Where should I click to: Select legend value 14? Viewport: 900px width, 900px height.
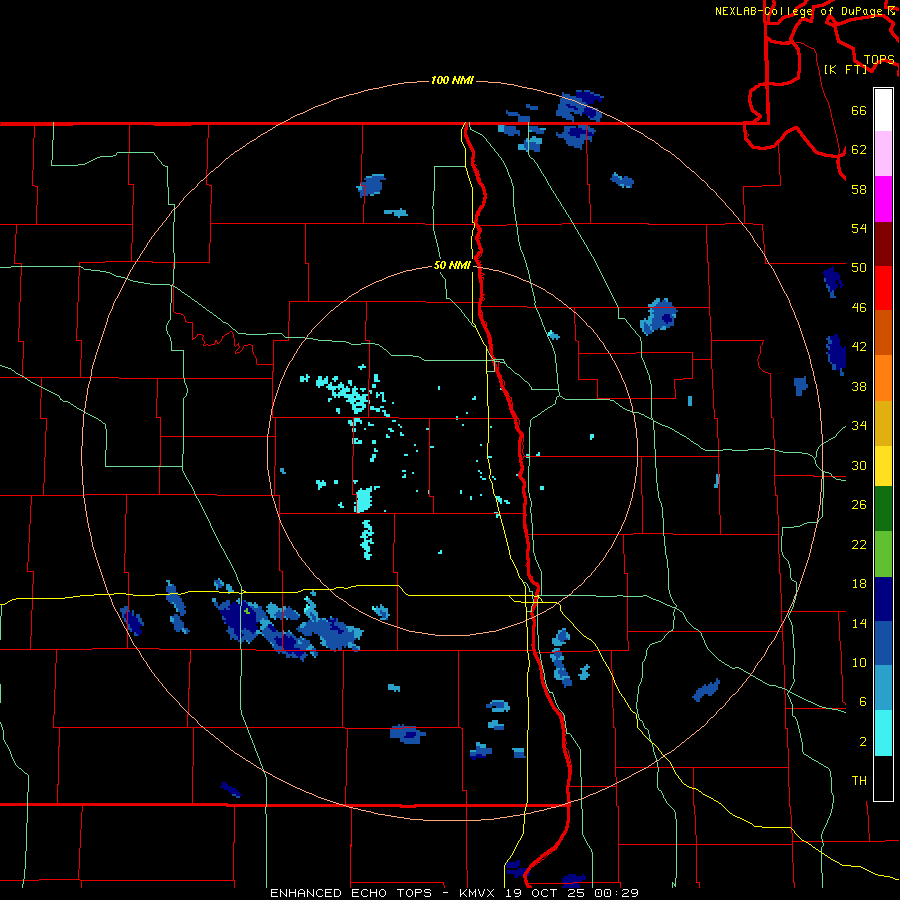point(859,623)
